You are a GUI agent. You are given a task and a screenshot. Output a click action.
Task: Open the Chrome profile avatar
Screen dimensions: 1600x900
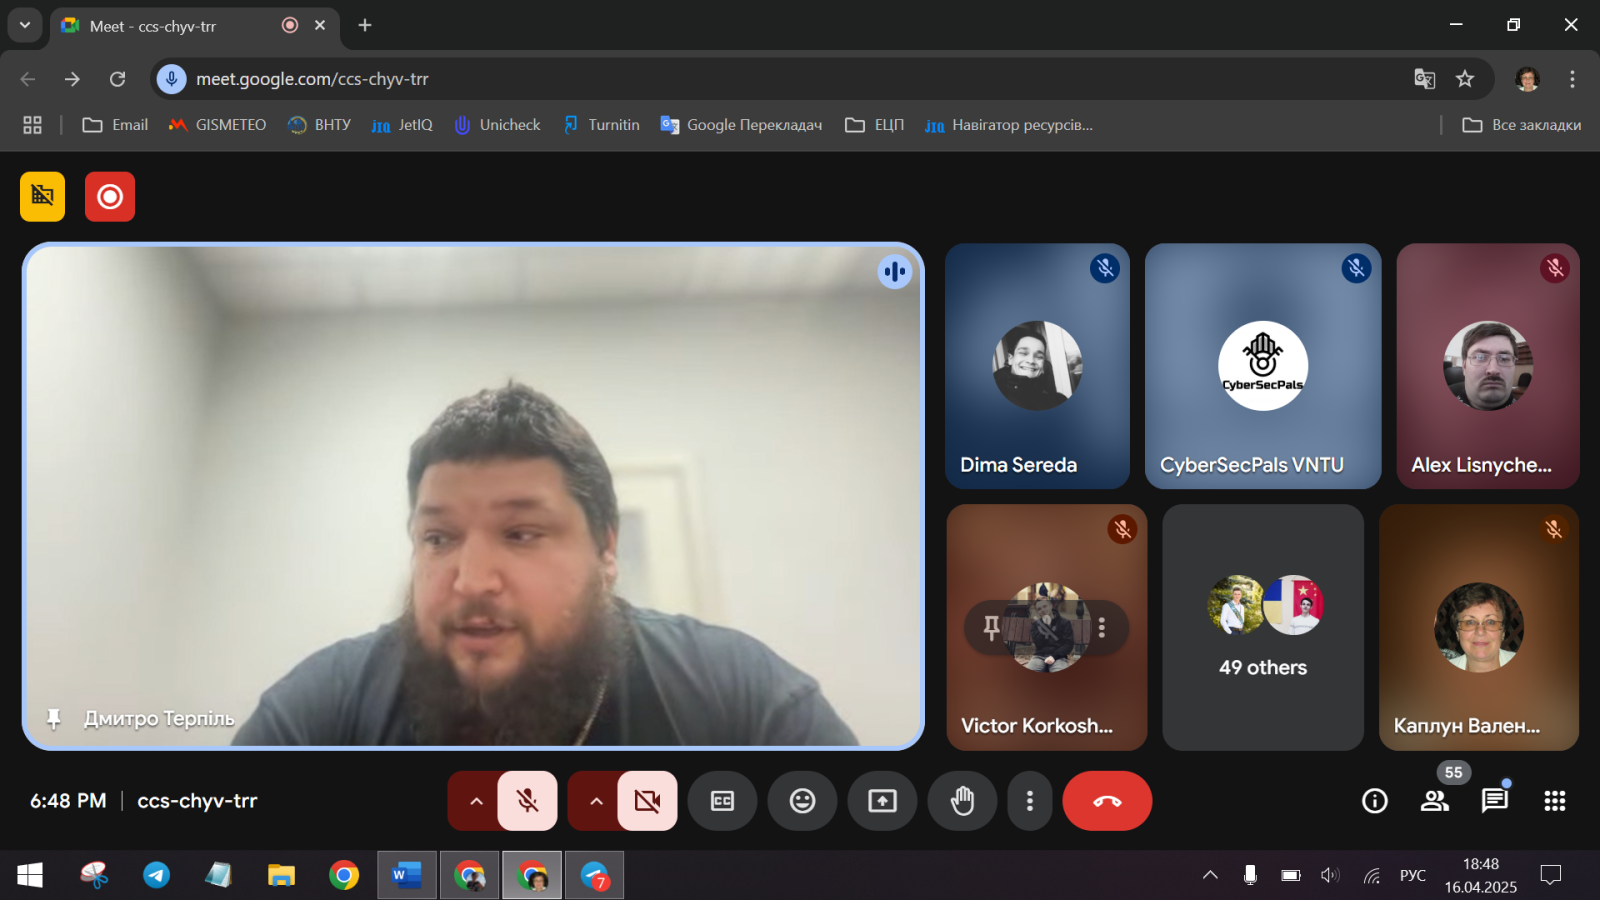[x=1527, y=79]
